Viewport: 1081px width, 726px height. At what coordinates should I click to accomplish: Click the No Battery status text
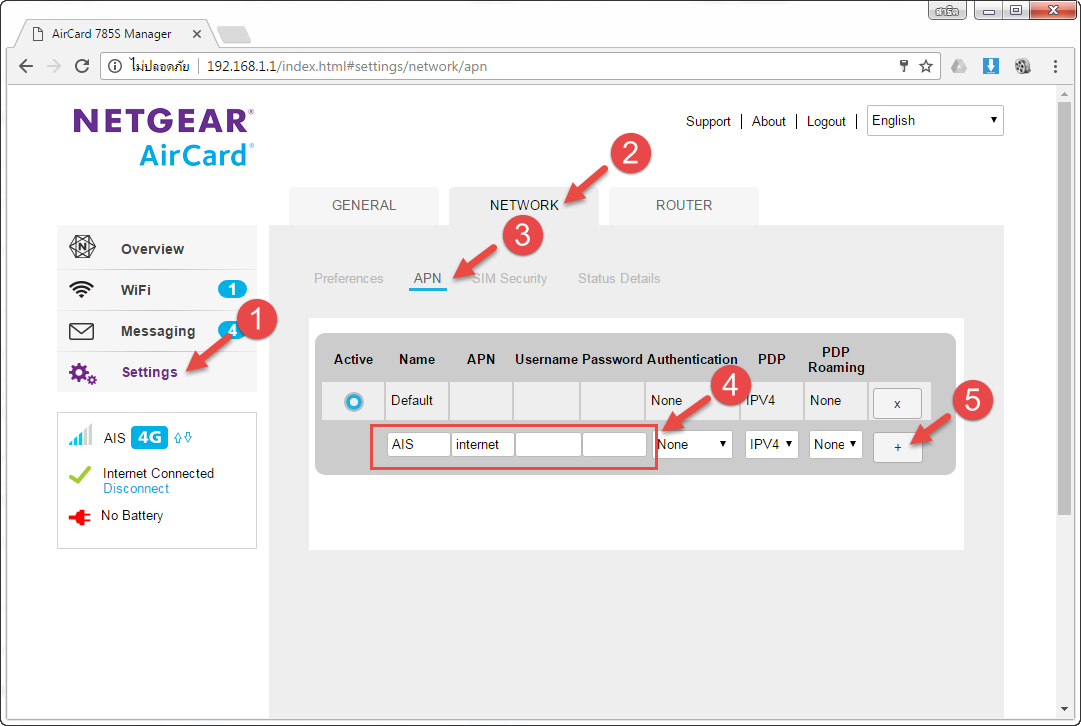click(x=132, y=516)
